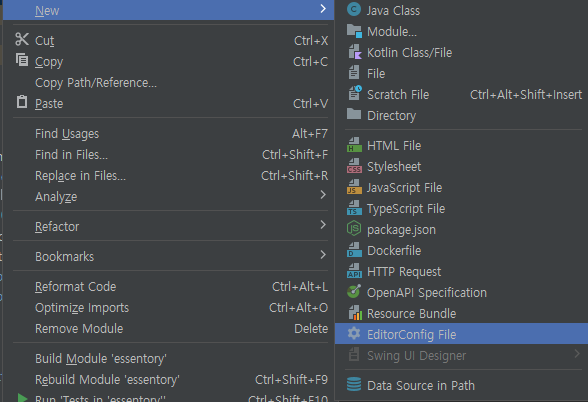
Task: Click the Cut scissors icon
Action: click(x=22, y=39)
